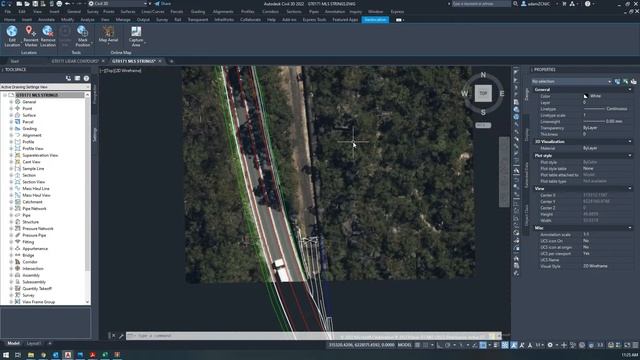
Task: Click the Select Objects icon in Properties
Action: coord(625,82)
